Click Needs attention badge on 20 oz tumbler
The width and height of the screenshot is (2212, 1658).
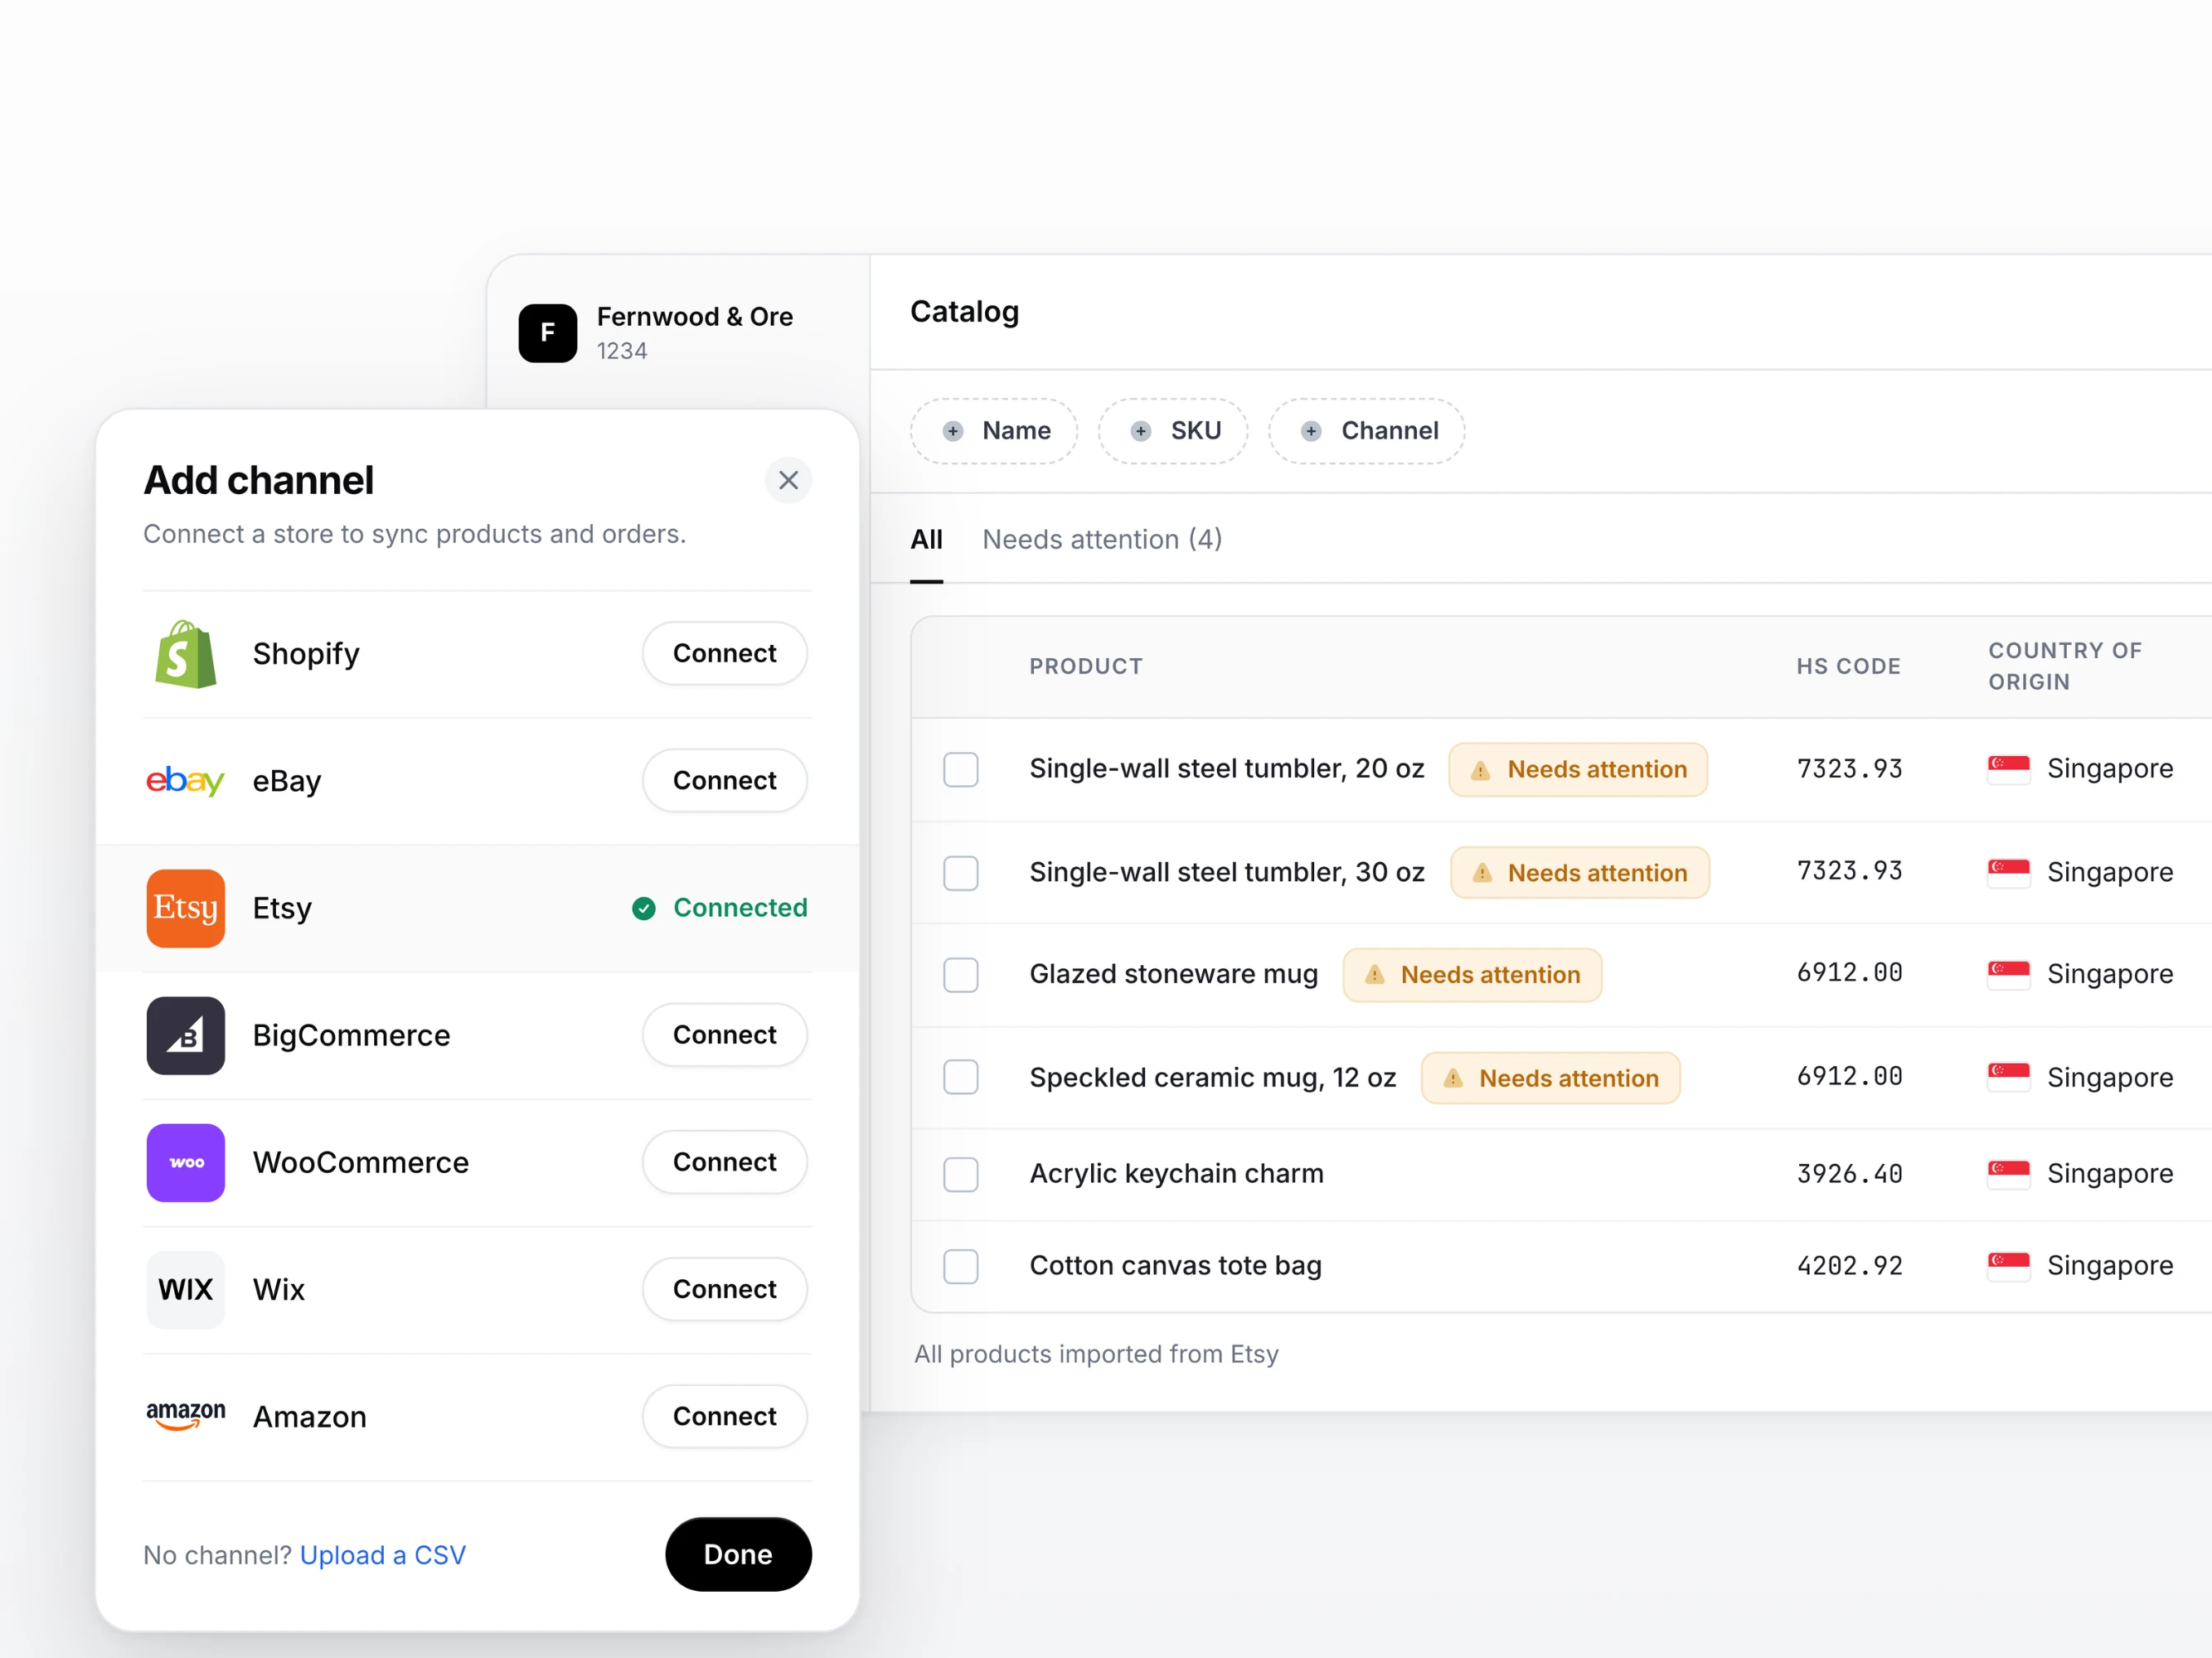coord(1578,769)
